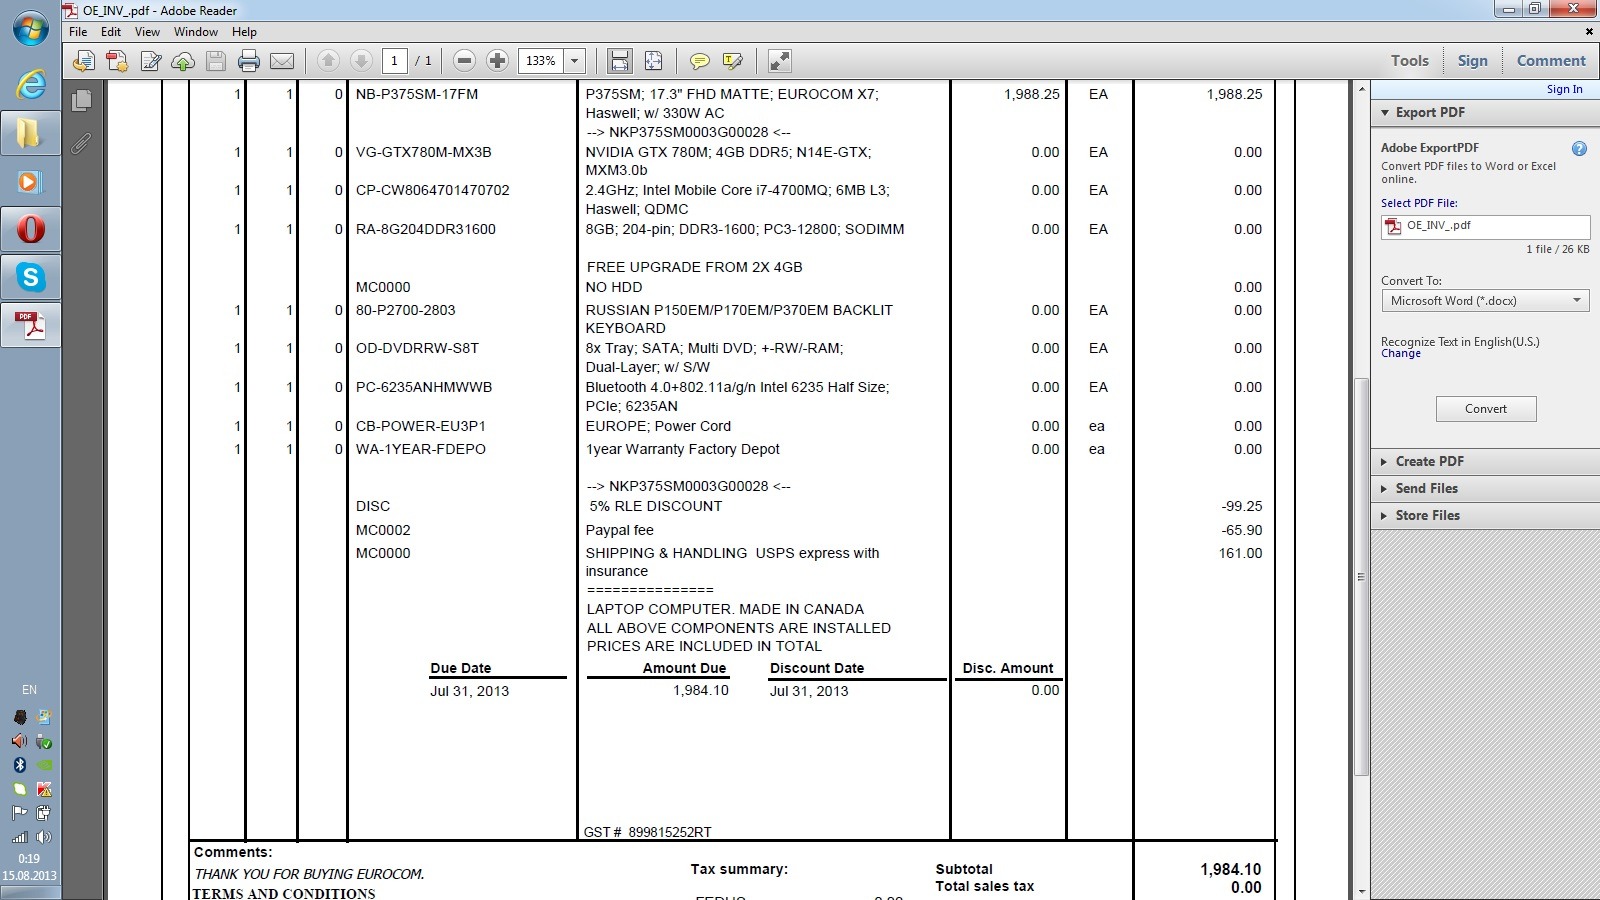Click the zoom percentage field showing 133%
Screen dimensions: 1600x900
click(x=541, y=61)
